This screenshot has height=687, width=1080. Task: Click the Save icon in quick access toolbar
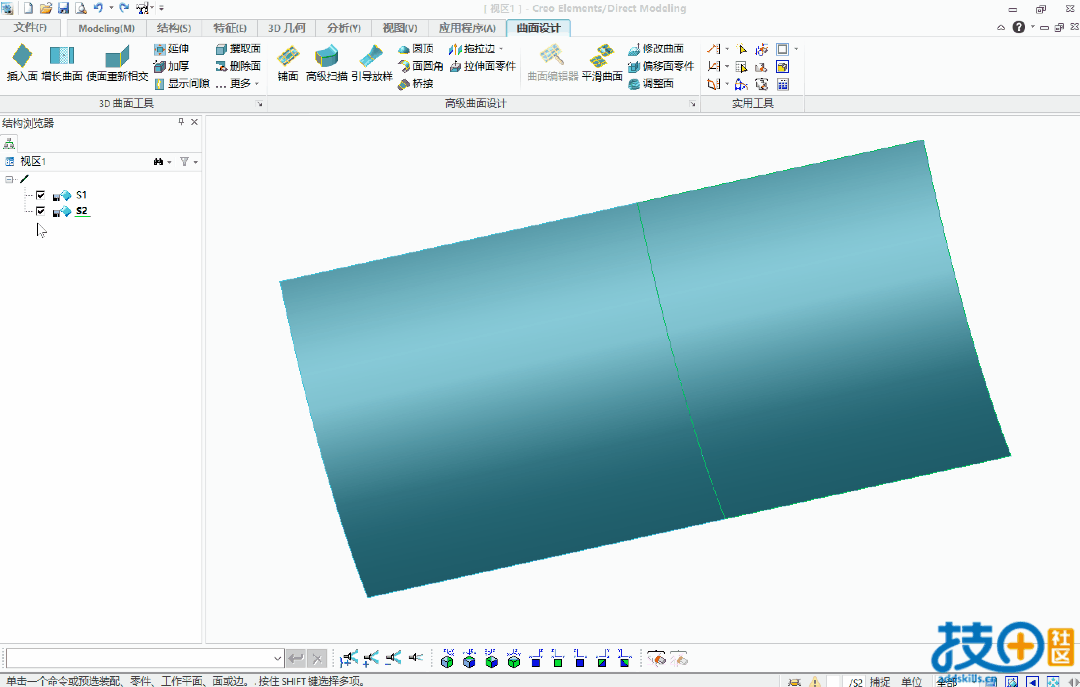click(63, 8)
